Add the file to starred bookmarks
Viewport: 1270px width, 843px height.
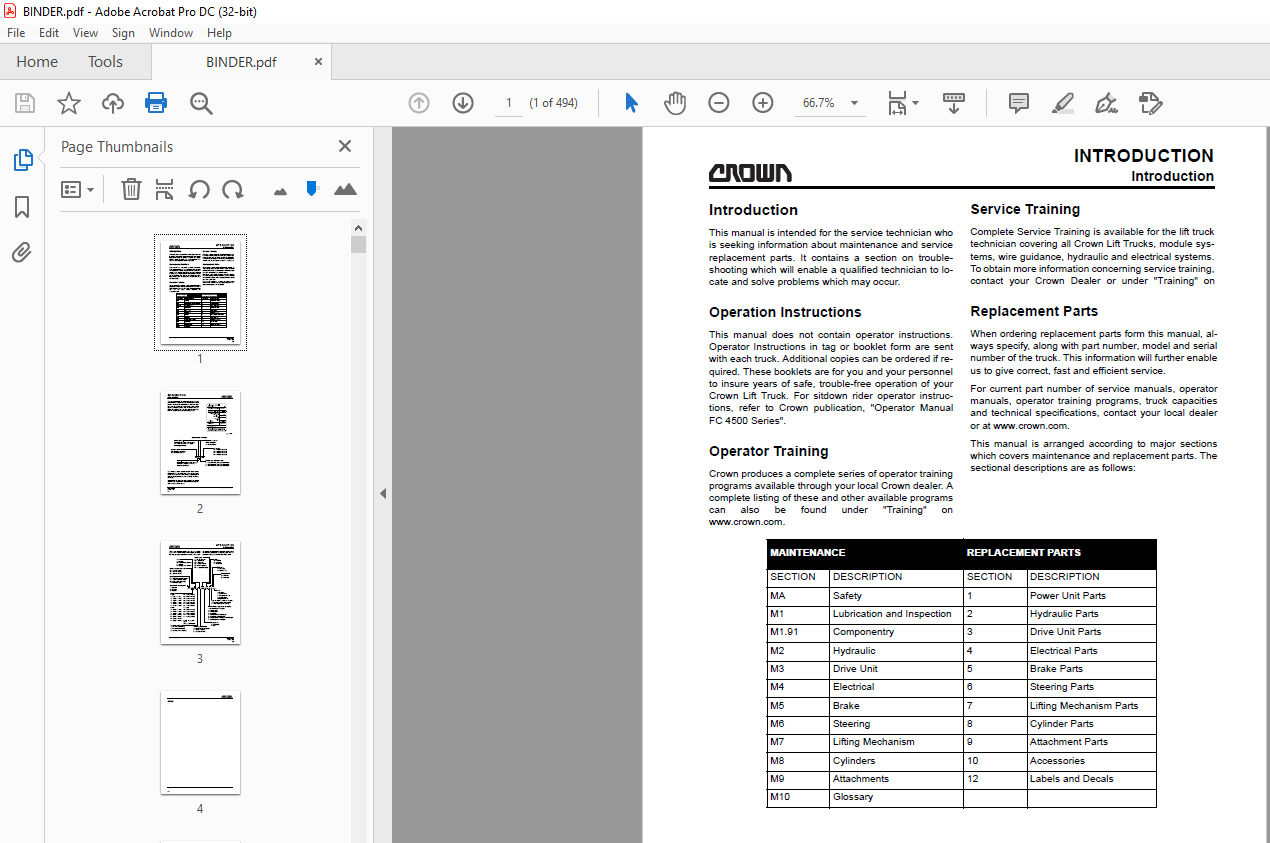click(68, 103)
